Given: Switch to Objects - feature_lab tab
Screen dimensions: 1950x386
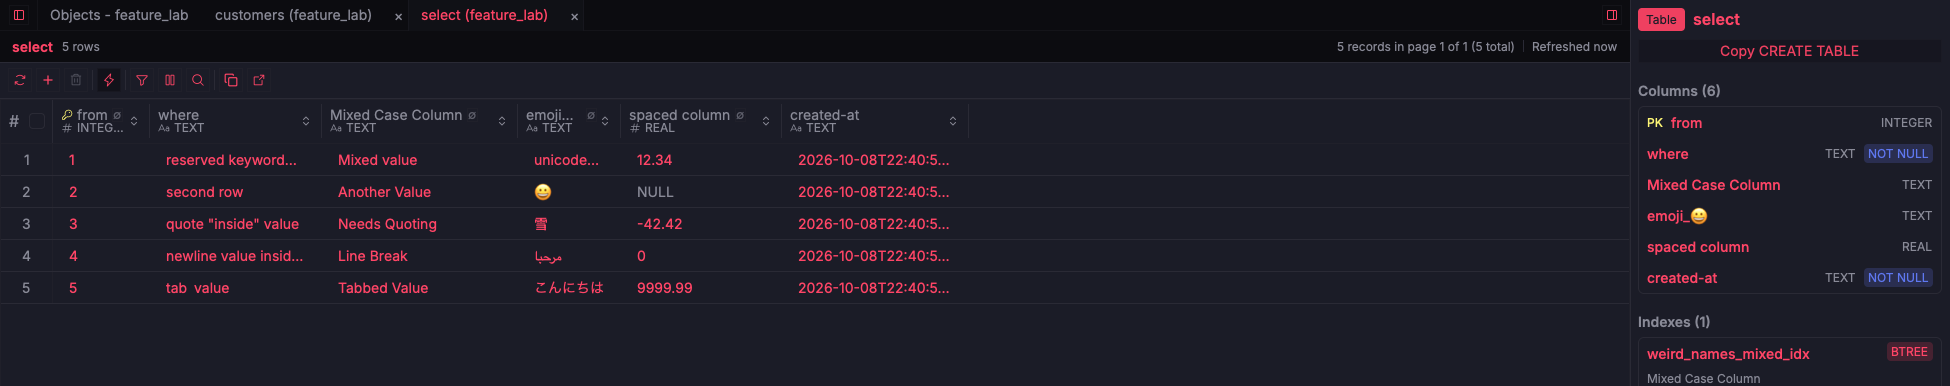Looking at the screenshot, I should click(x=119, y=15).
